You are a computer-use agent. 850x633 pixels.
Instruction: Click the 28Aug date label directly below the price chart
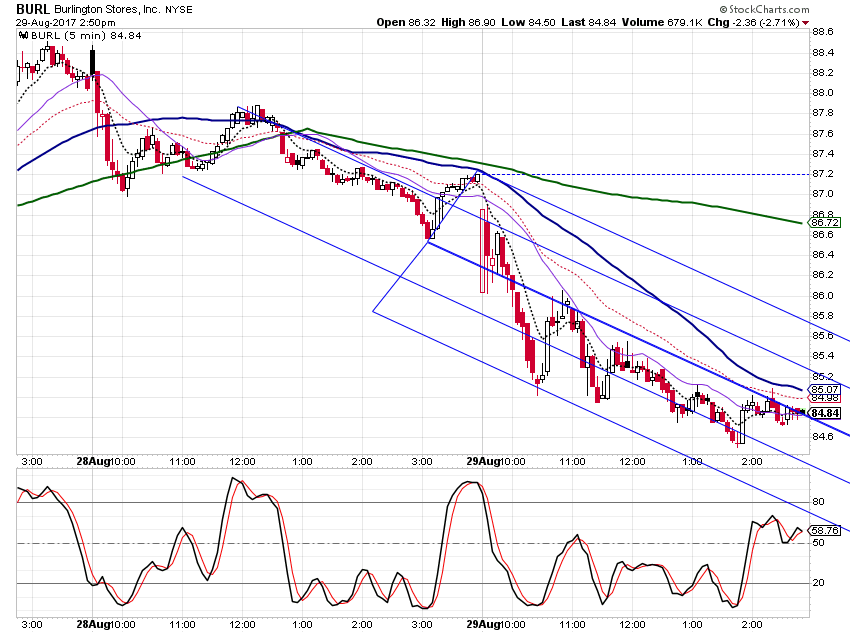[93, 461]
